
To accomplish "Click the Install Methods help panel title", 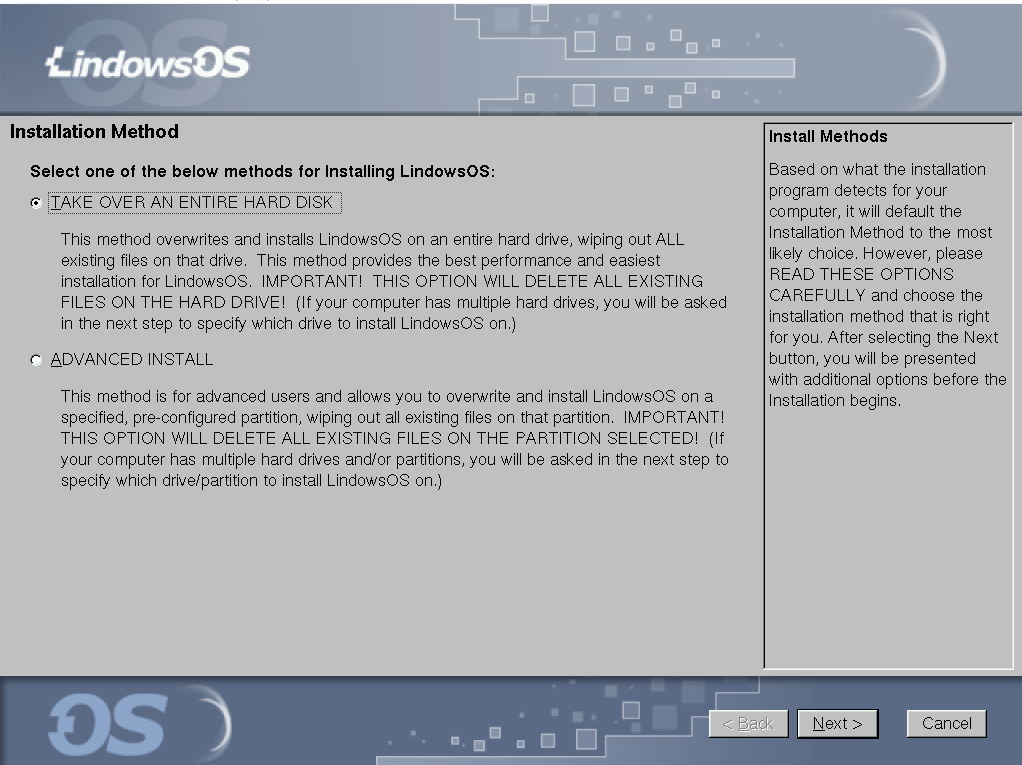I will tap(828, 136).
